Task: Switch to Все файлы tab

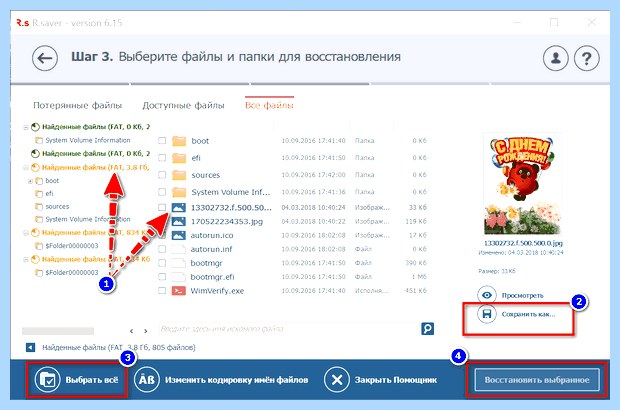Action: 269,105
